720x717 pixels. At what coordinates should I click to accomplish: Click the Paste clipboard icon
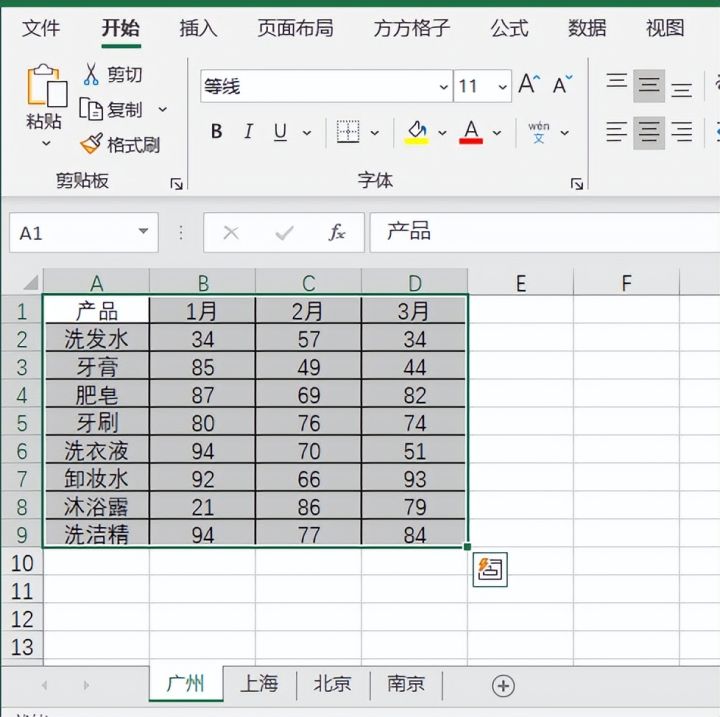[x=46, y=85]
